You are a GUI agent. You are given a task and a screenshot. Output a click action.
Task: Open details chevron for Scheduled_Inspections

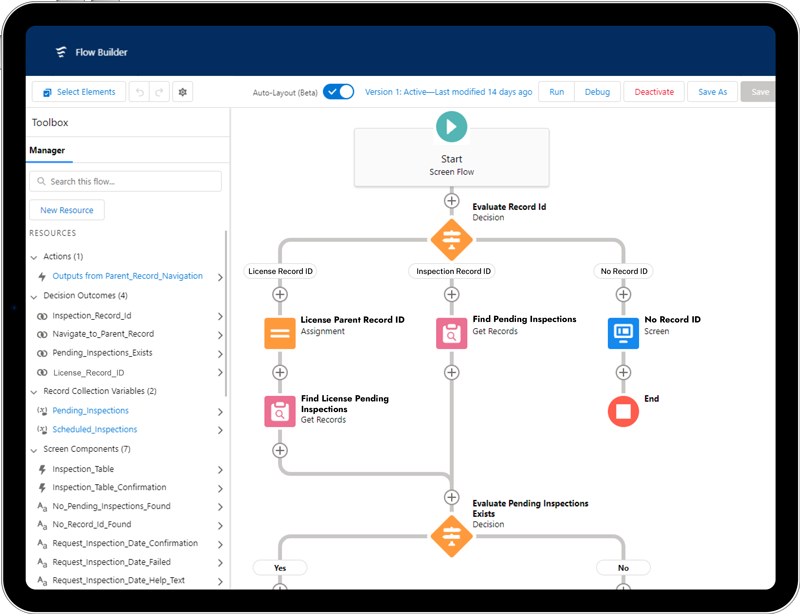click(x=220, y=430)
